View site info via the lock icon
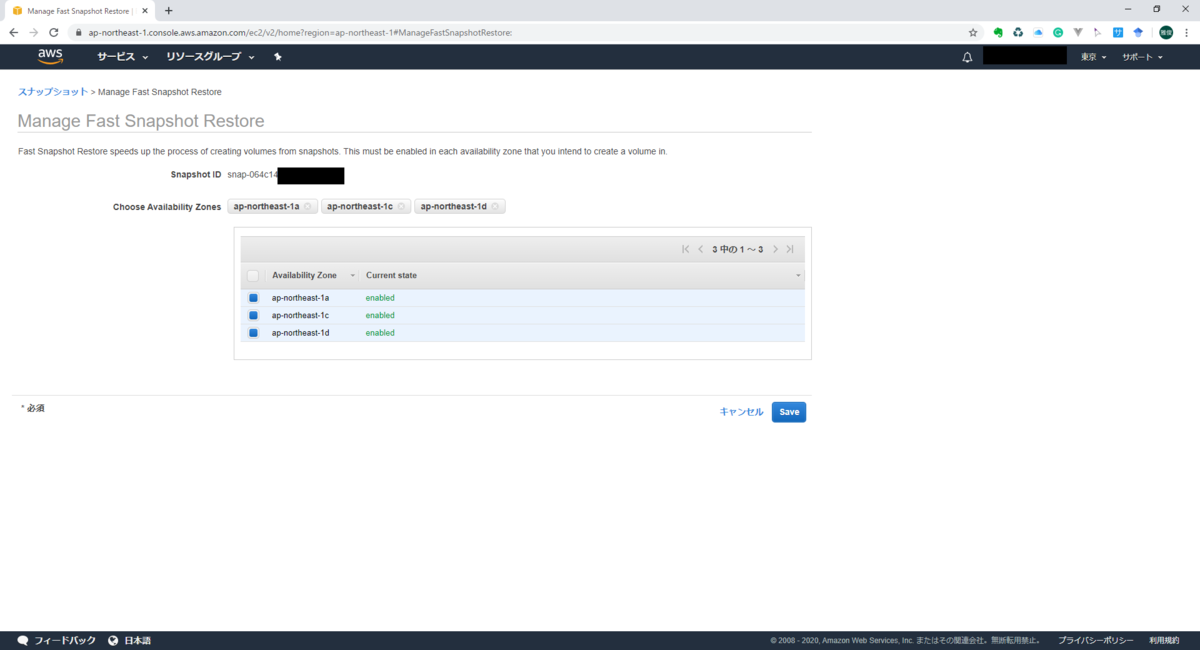 [78, 32]
